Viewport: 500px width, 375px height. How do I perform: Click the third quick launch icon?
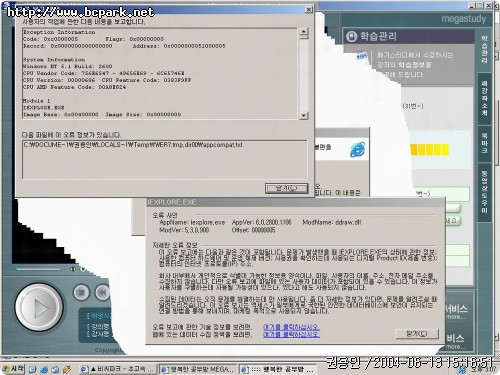55,369
